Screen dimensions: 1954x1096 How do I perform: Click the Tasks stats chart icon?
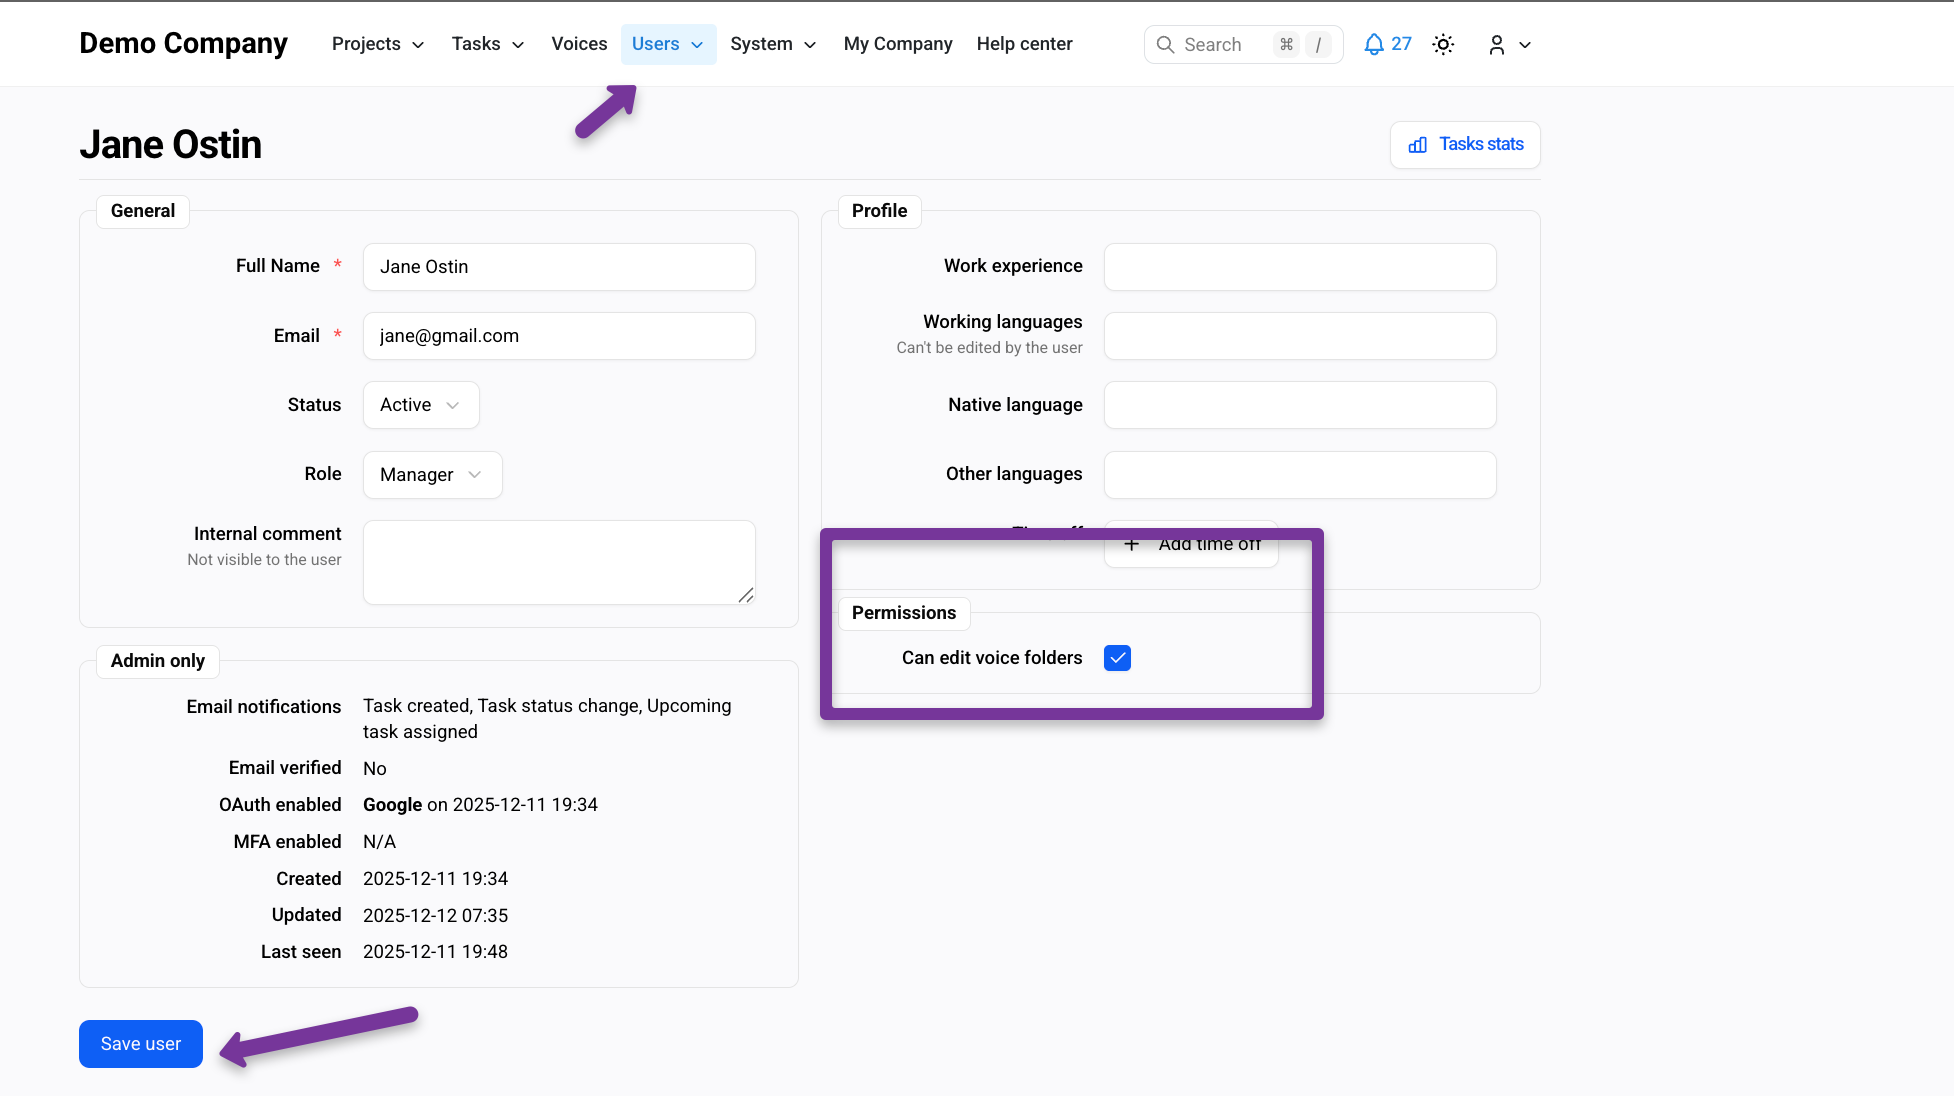coord(1417,145)
